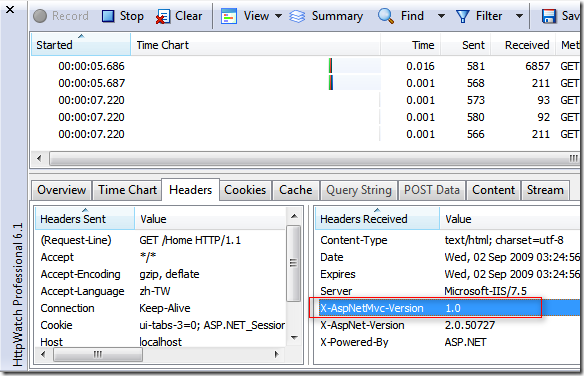Sort requests by Sent column
Viewport: 584px width, 376px height.
pyautogui.click(x=466, y=45)
